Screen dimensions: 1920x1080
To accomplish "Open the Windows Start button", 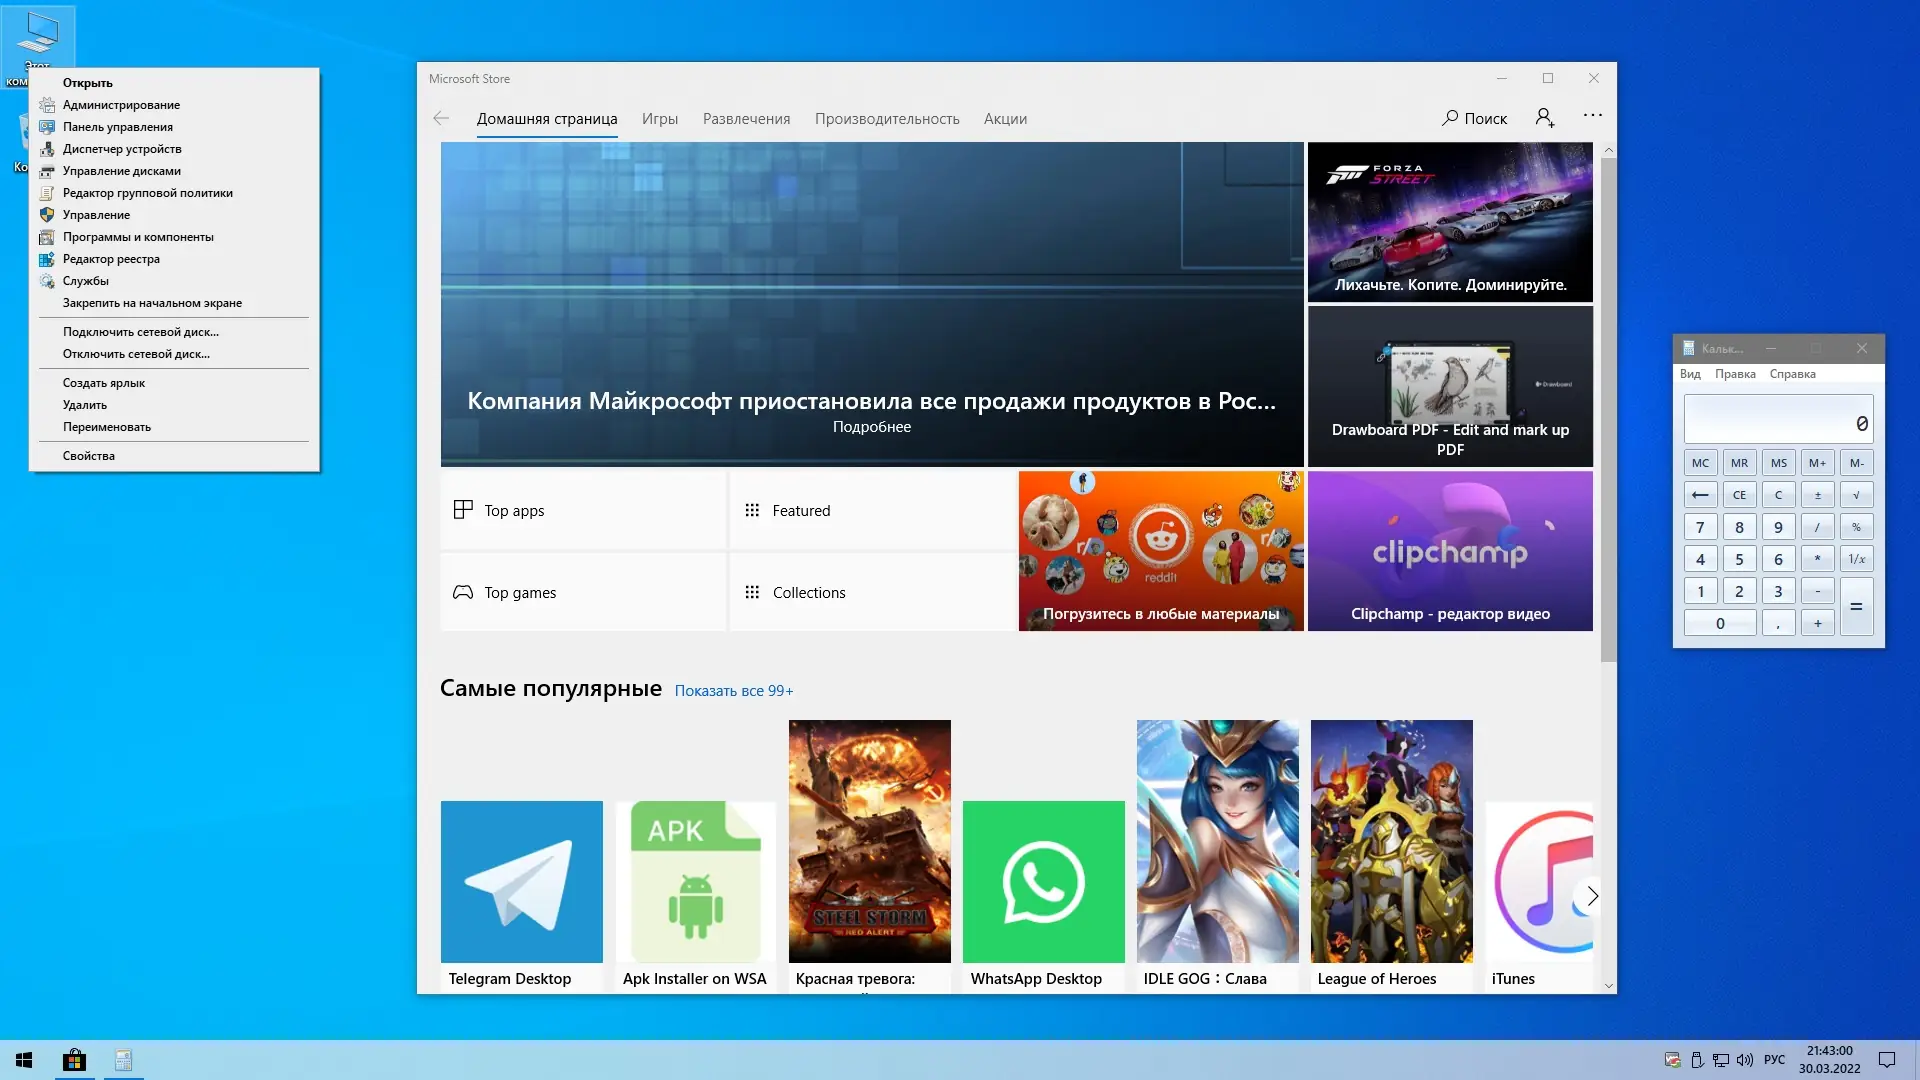I will (x=24, y=1060).
